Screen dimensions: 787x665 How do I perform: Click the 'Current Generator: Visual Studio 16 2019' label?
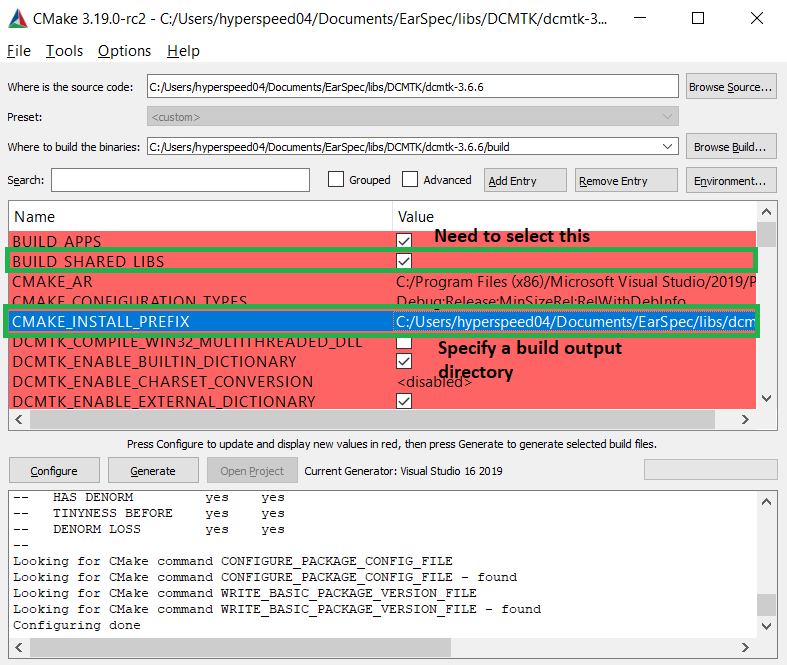pyautogui.click(x=403, y=471)
